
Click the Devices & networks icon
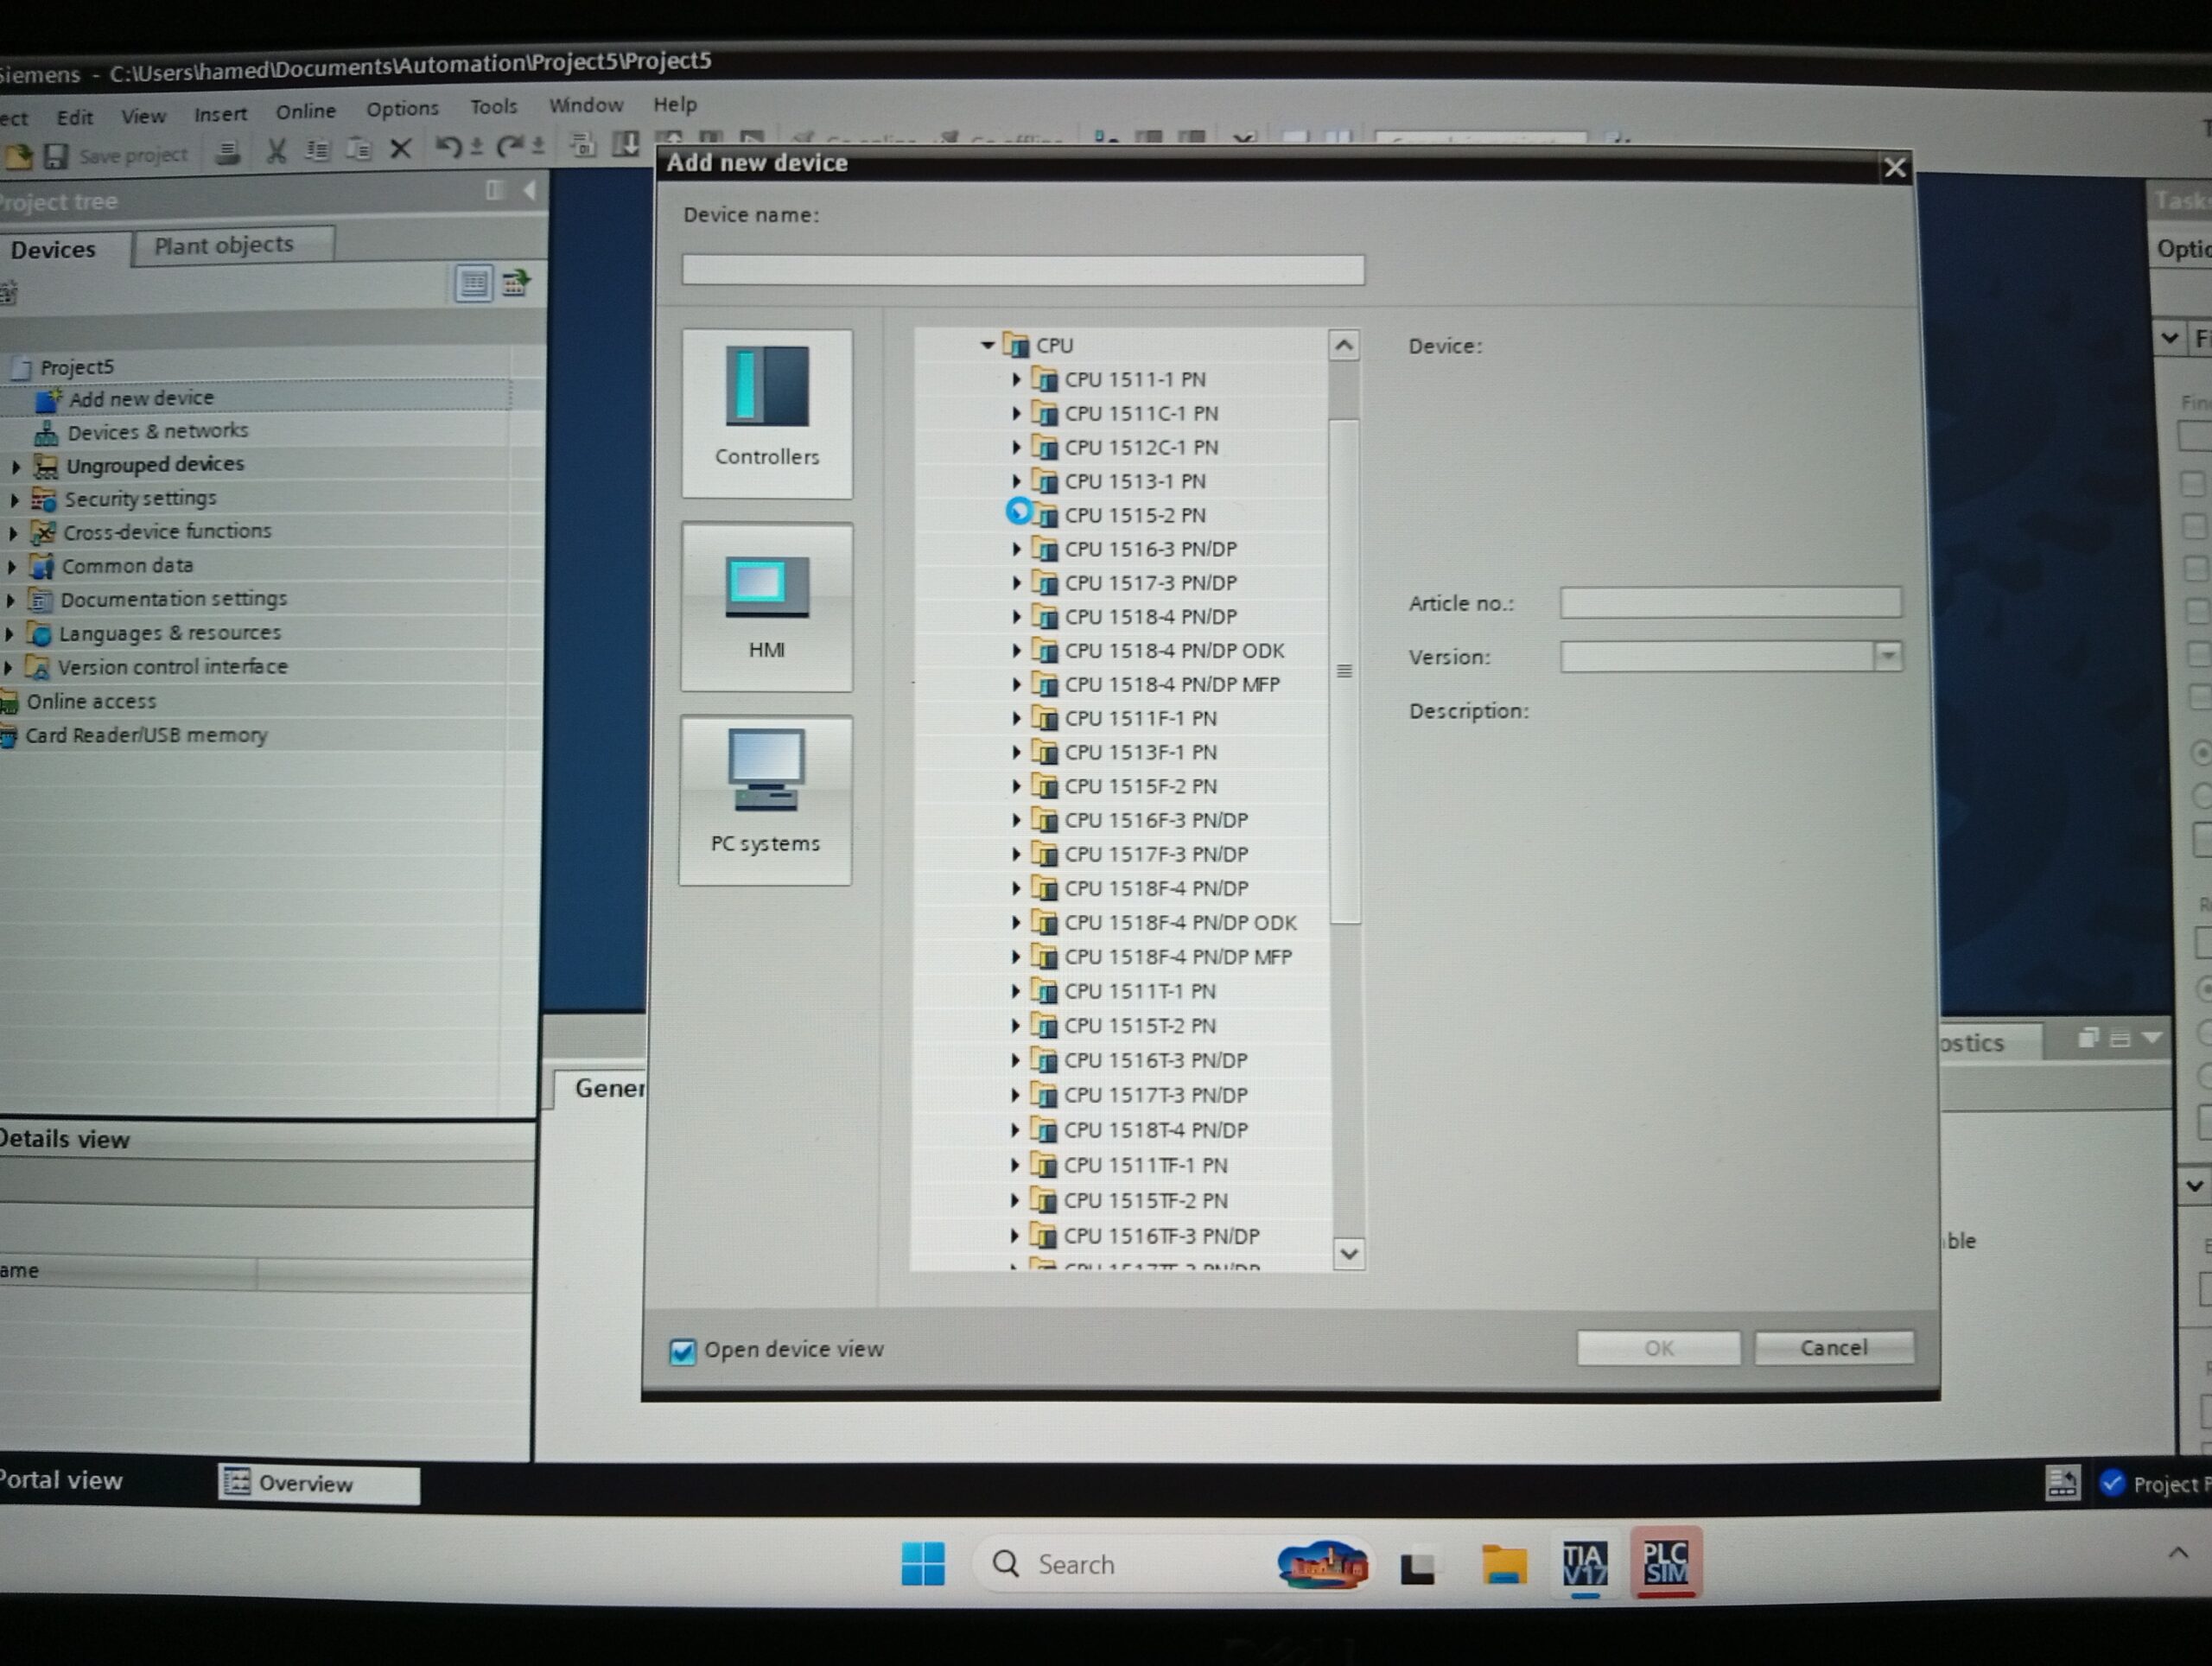point(46,432)
